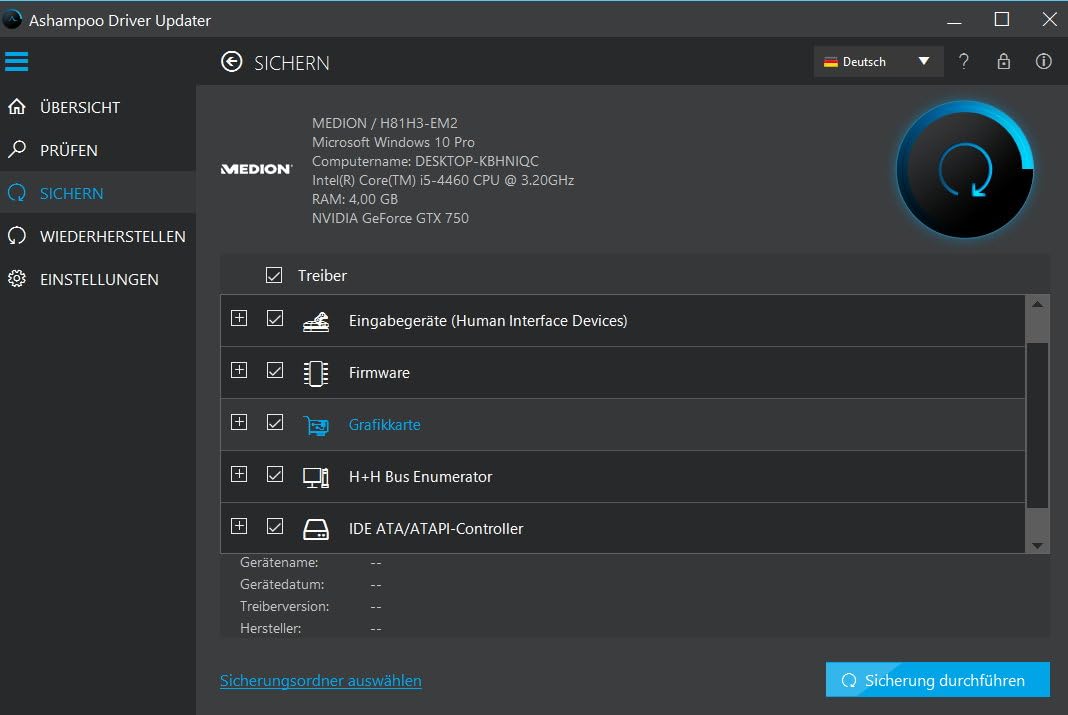Select the Firmware row label
1068x715 pixels.
pos(379,373)
